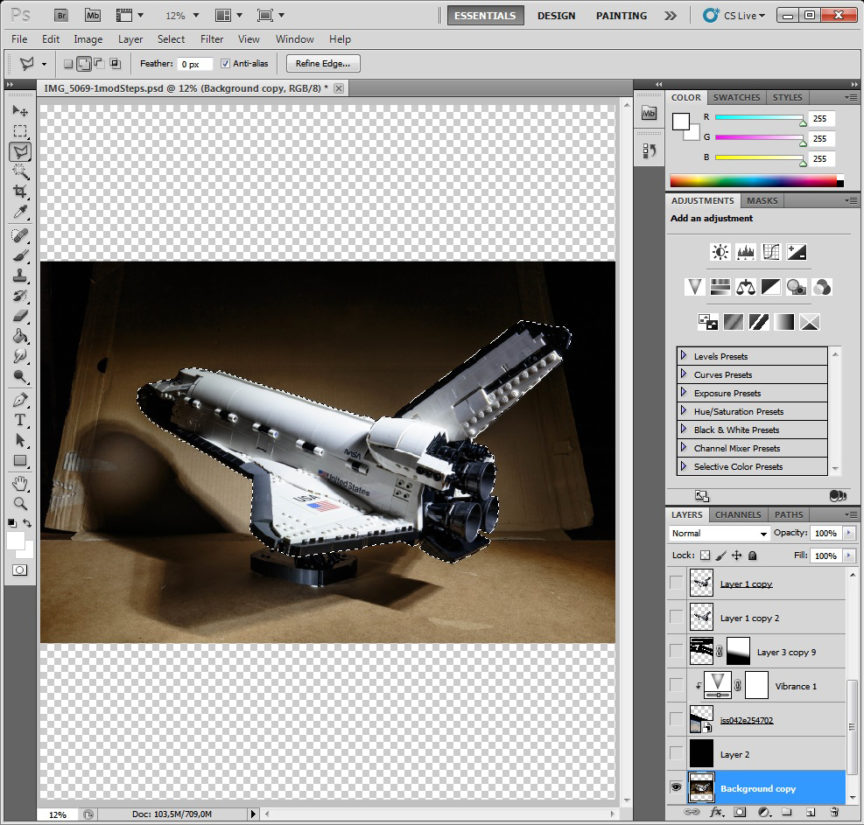The width and height of the screenshot is (864, 825).
Task: Open the Normal blend mode dropdown
Action: pyautogui.click(x=719, y=533)
